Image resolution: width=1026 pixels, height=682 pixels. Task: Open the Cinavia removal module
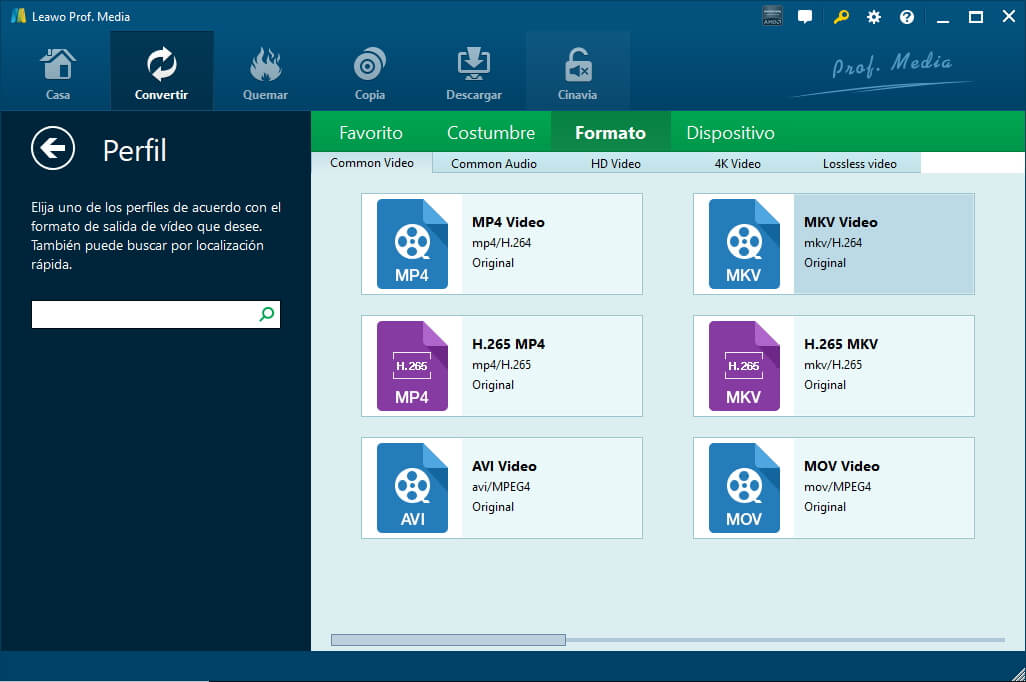(578, 73)
